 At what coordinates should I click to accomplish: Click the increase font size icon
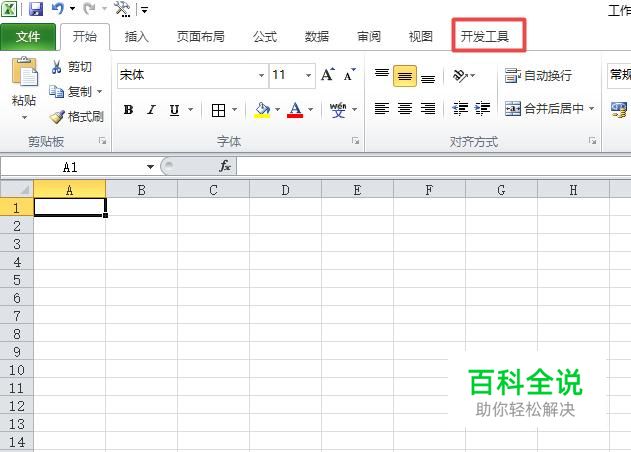[x=328, y=75]
